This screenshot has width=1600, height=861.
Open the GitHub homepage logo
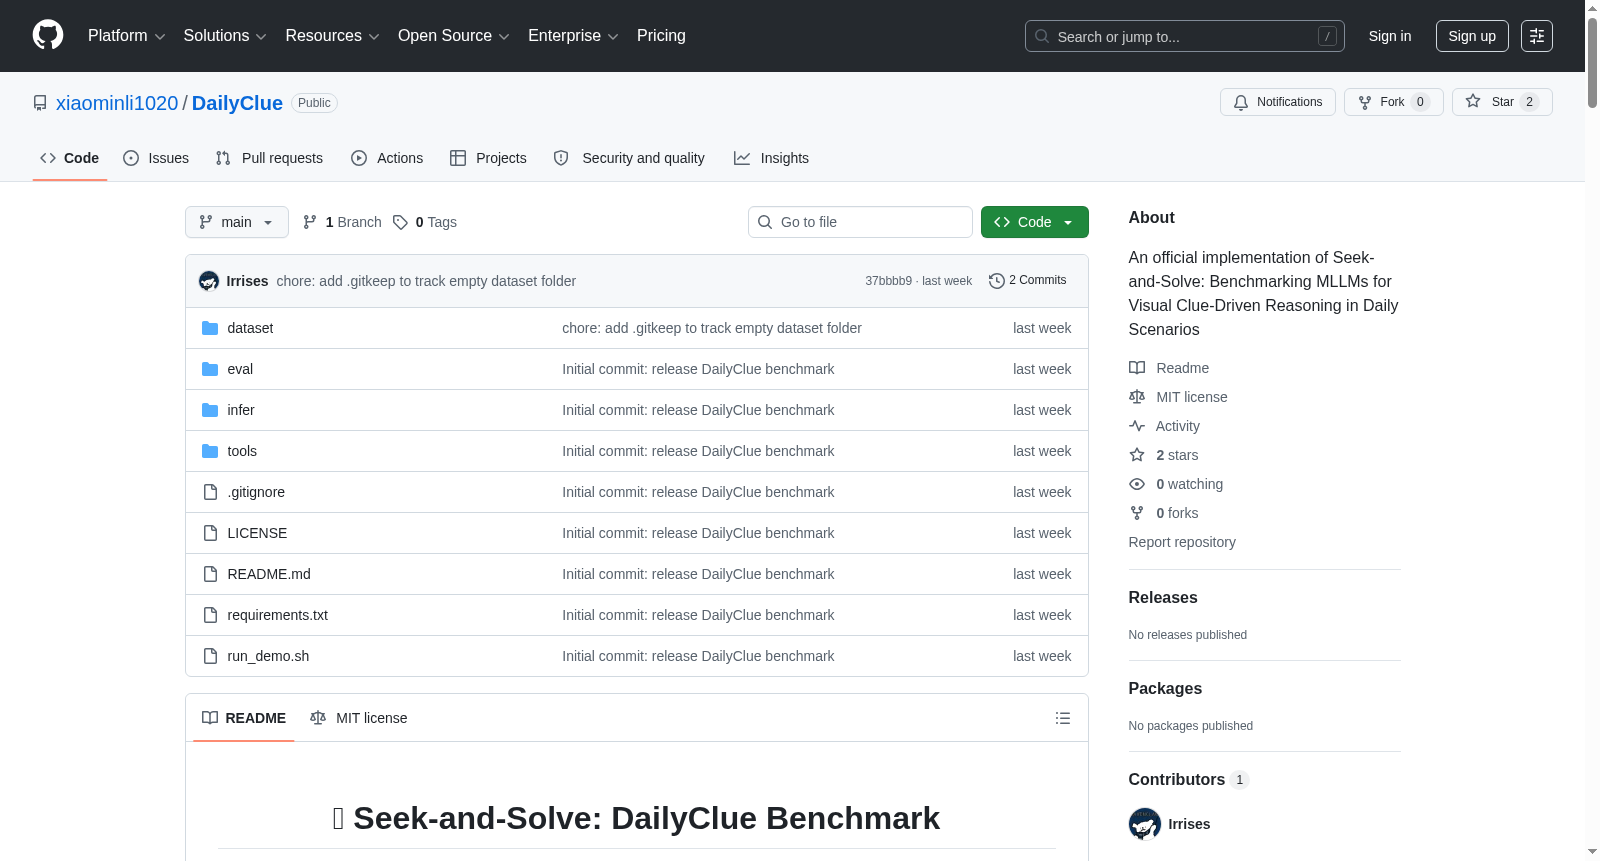[x=48, y=36]
